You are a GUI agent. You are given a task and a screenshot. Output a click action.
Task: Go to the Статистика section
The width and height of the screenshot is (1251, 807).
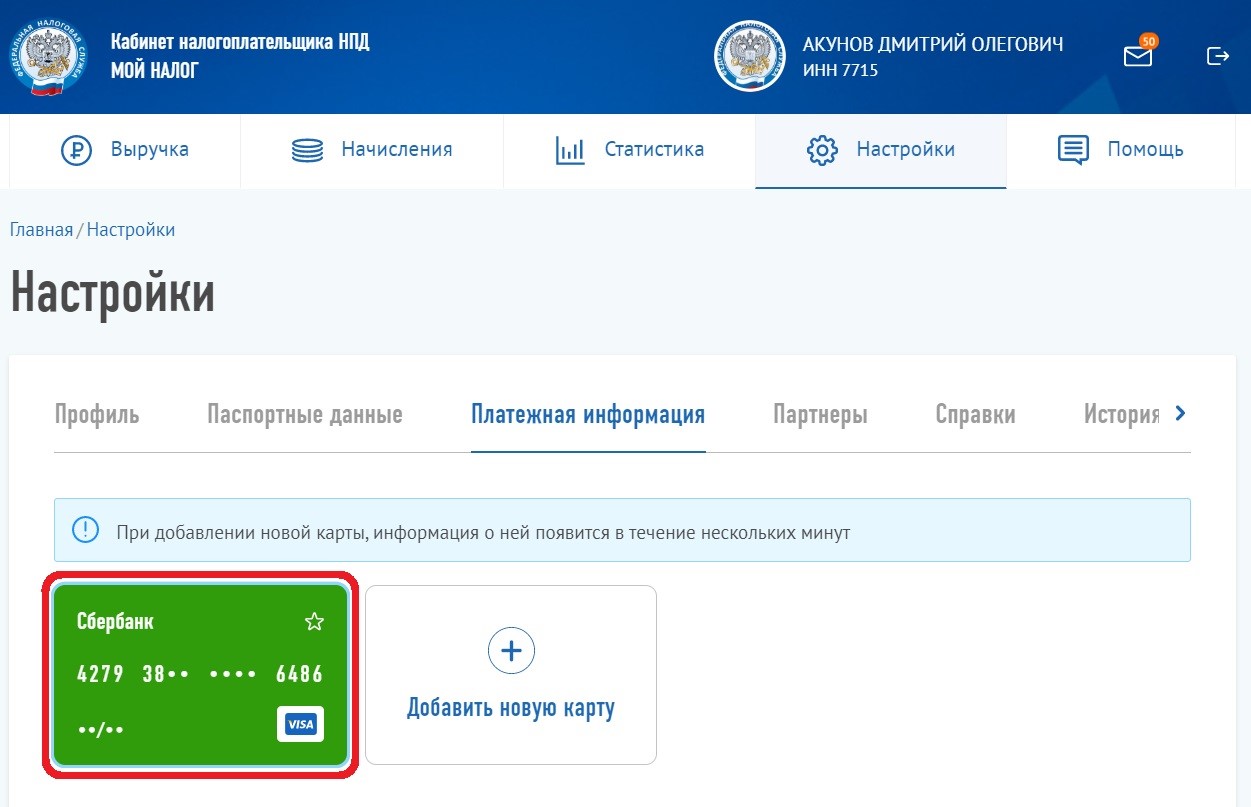click(x=630, y=150)
